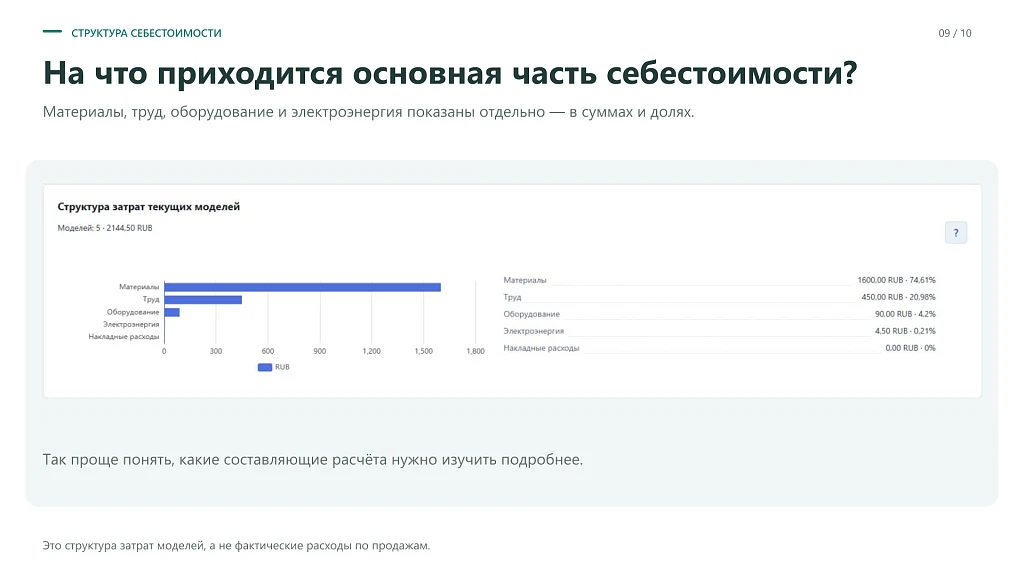Click the Материалы bar in the chart
This screenshot has width=1024, height=576.
pyautogui.click(x=302, y=287)
